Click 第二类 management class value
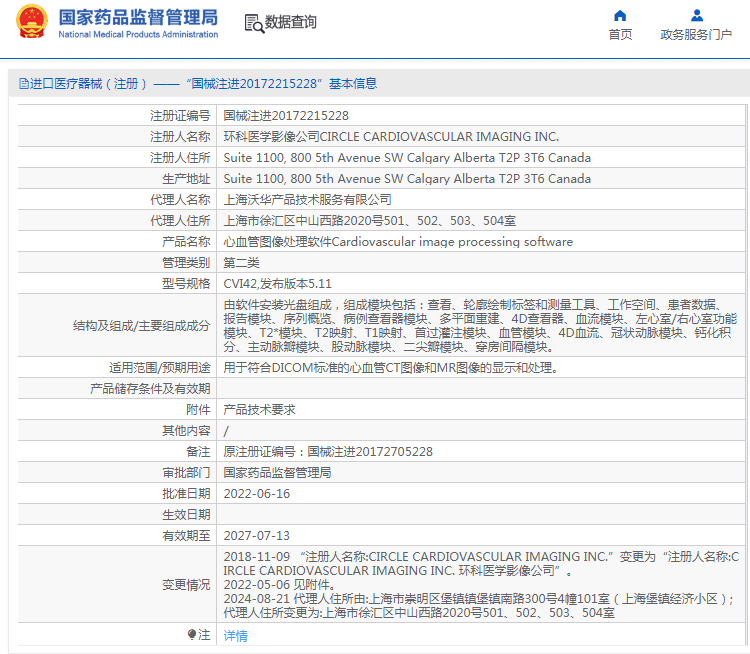 242,263
